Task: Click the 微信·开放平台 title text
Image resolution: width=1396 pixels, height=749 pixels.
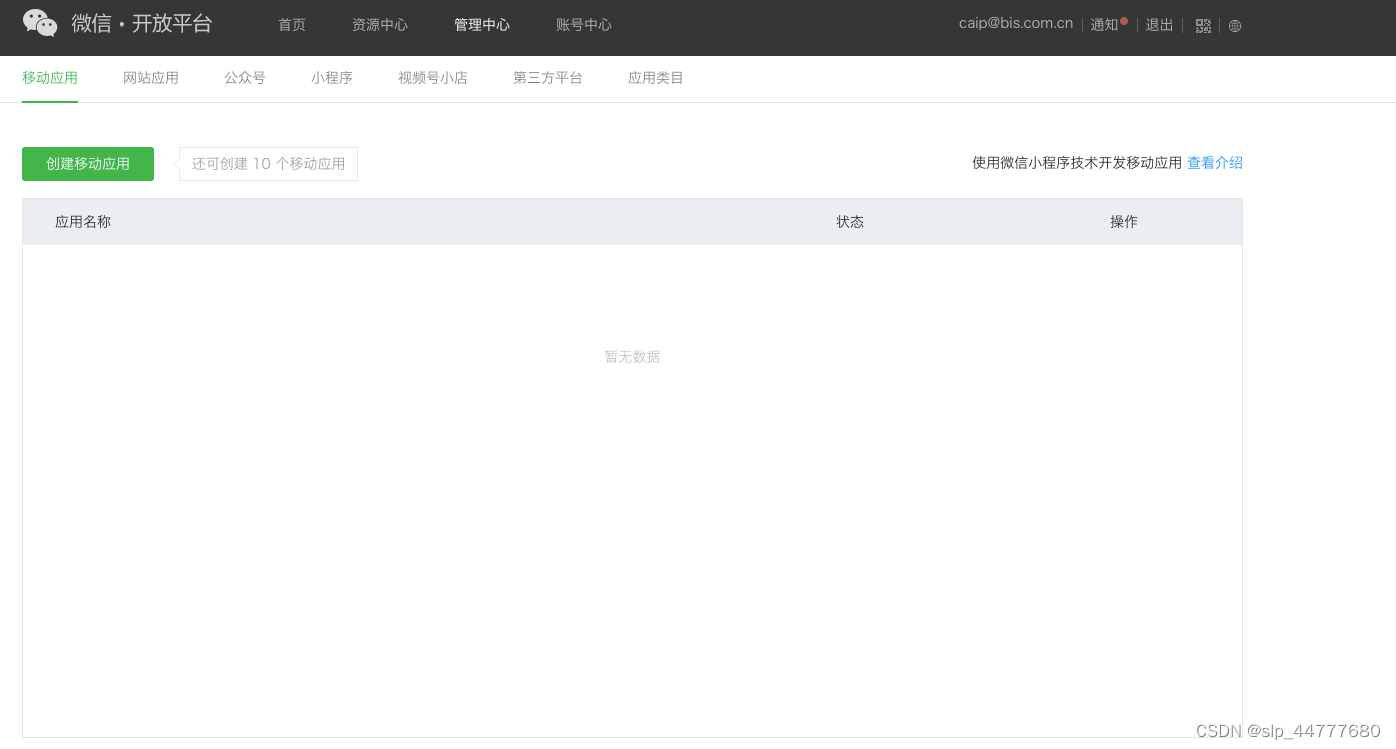Action: [142, 24]
